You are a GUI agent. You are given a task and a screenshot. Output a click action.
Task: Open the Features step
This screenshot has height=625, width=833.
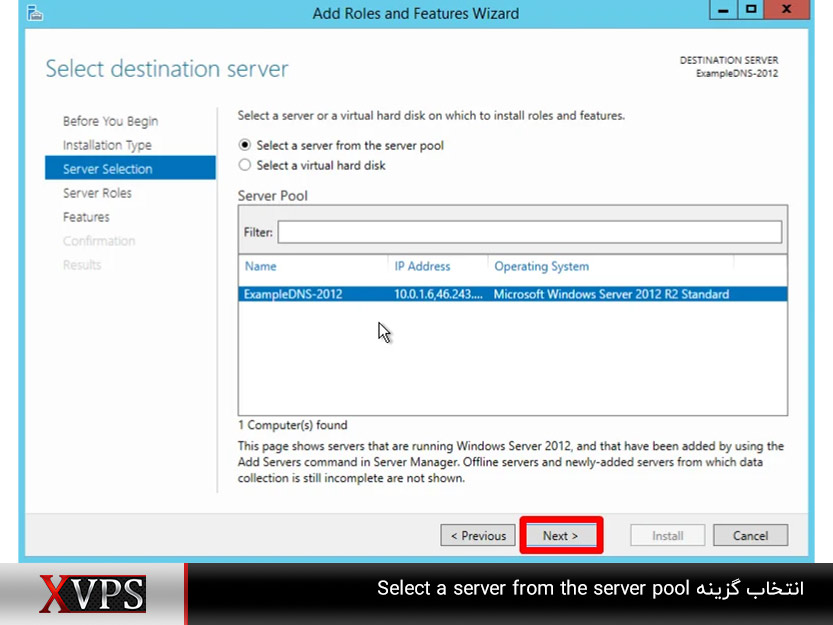tap(86, 217)
